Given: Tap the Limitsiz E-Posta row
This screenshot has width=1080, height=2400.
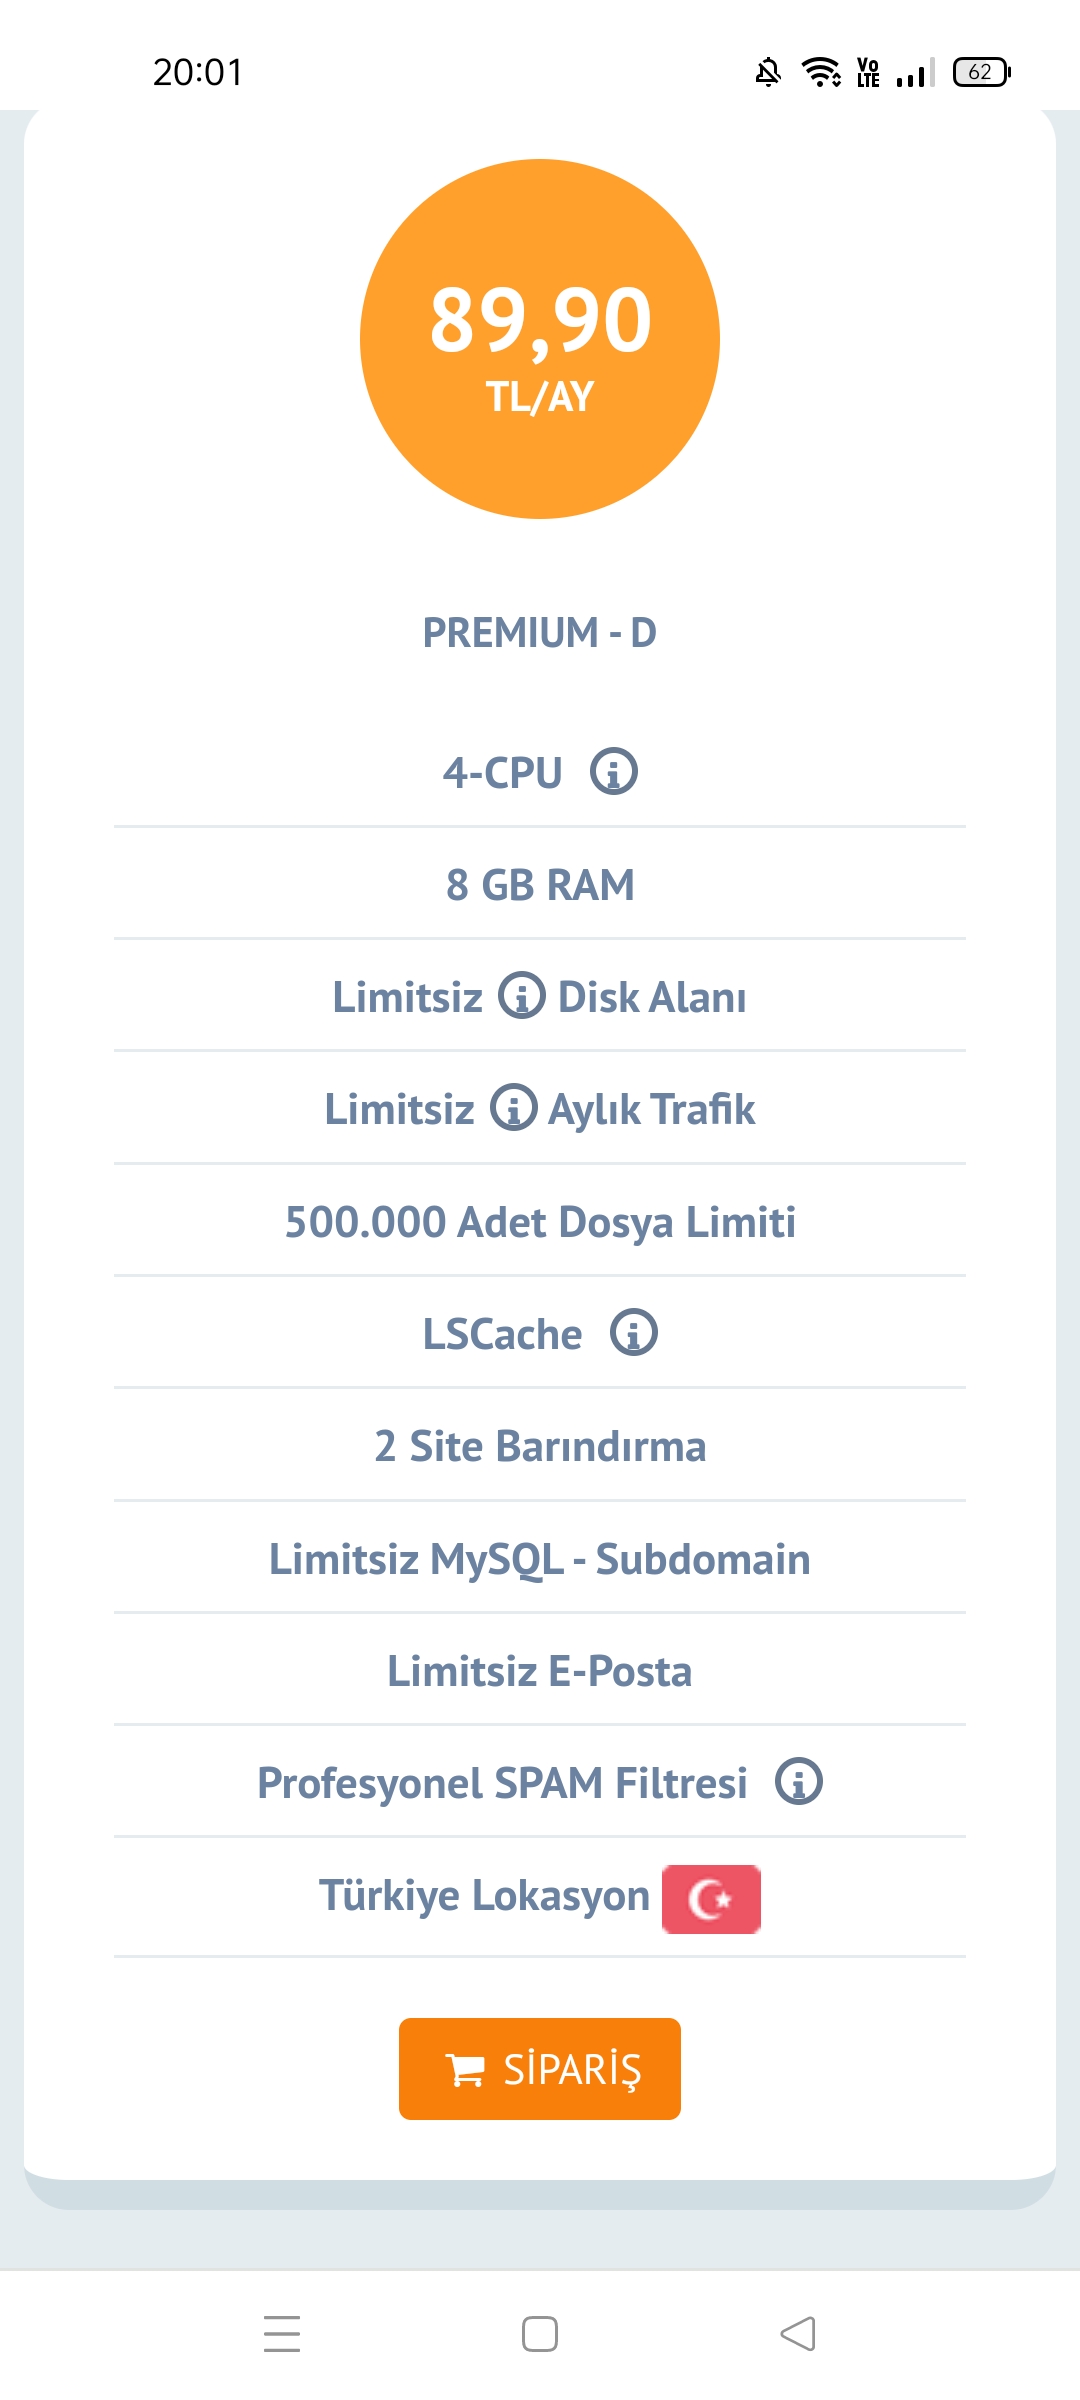Looking at the screenshot, I should [x=540, y=1671].
